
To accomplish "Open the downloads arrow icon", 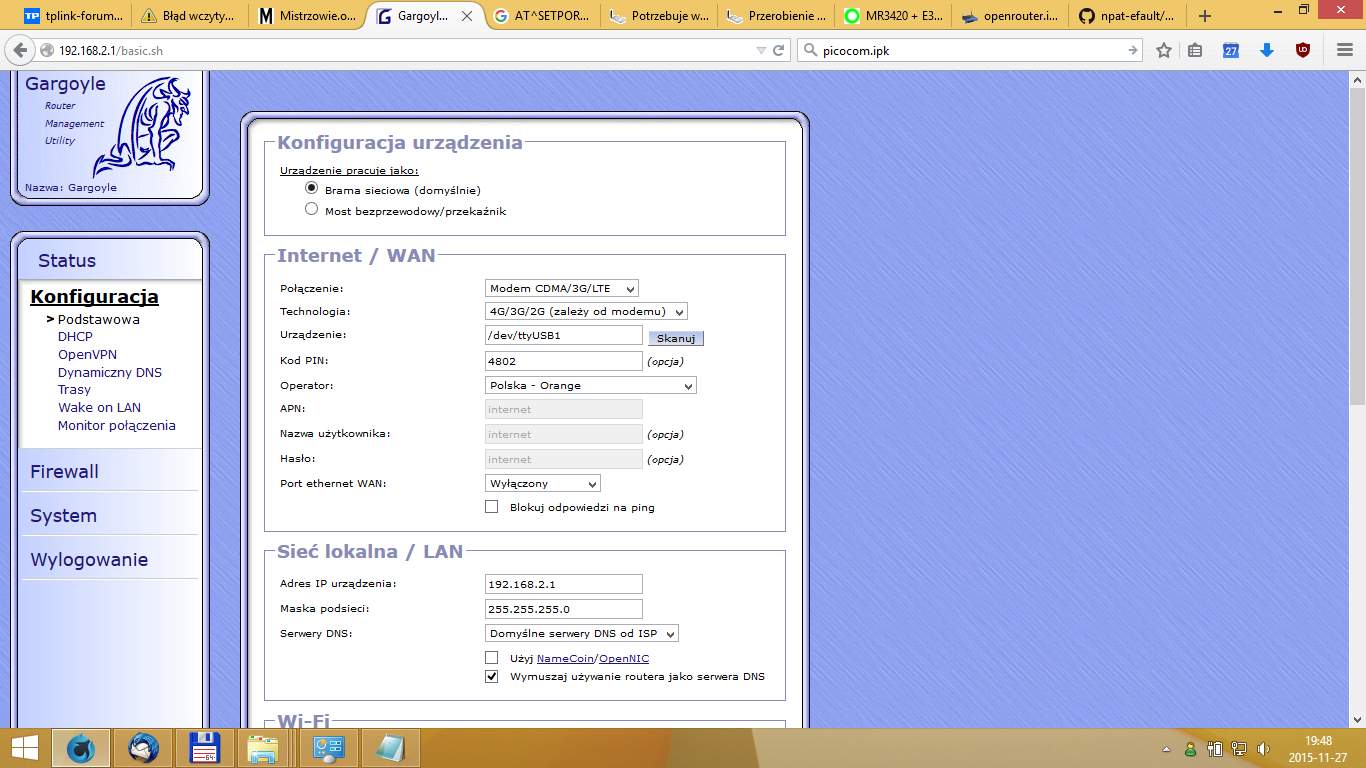I will point(1267,50).
